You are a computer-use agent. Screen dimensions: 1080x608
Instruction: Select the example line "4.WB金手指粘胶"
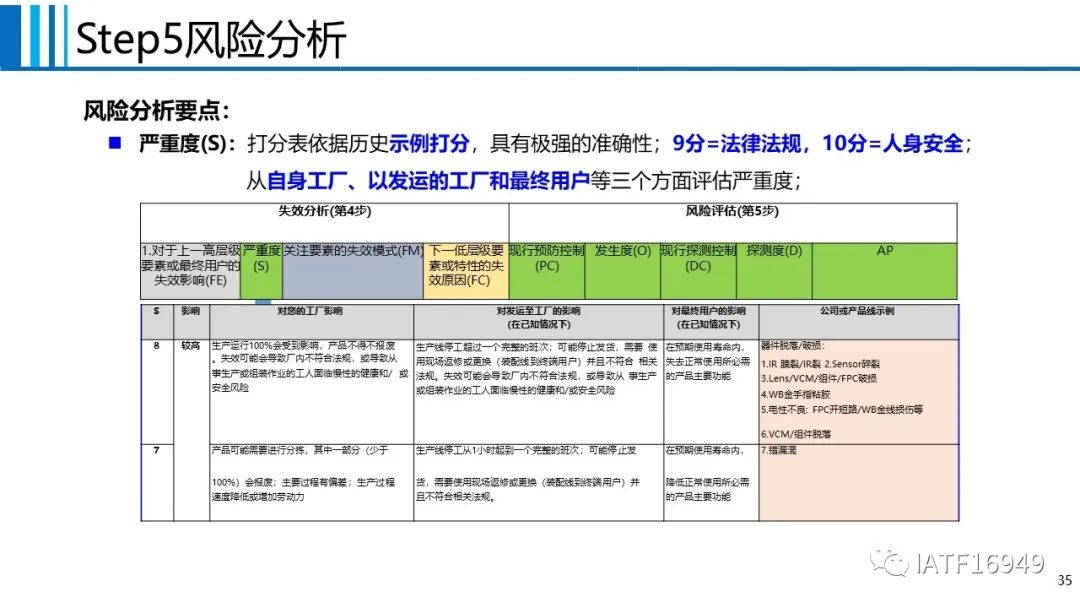tap(796, 395)
